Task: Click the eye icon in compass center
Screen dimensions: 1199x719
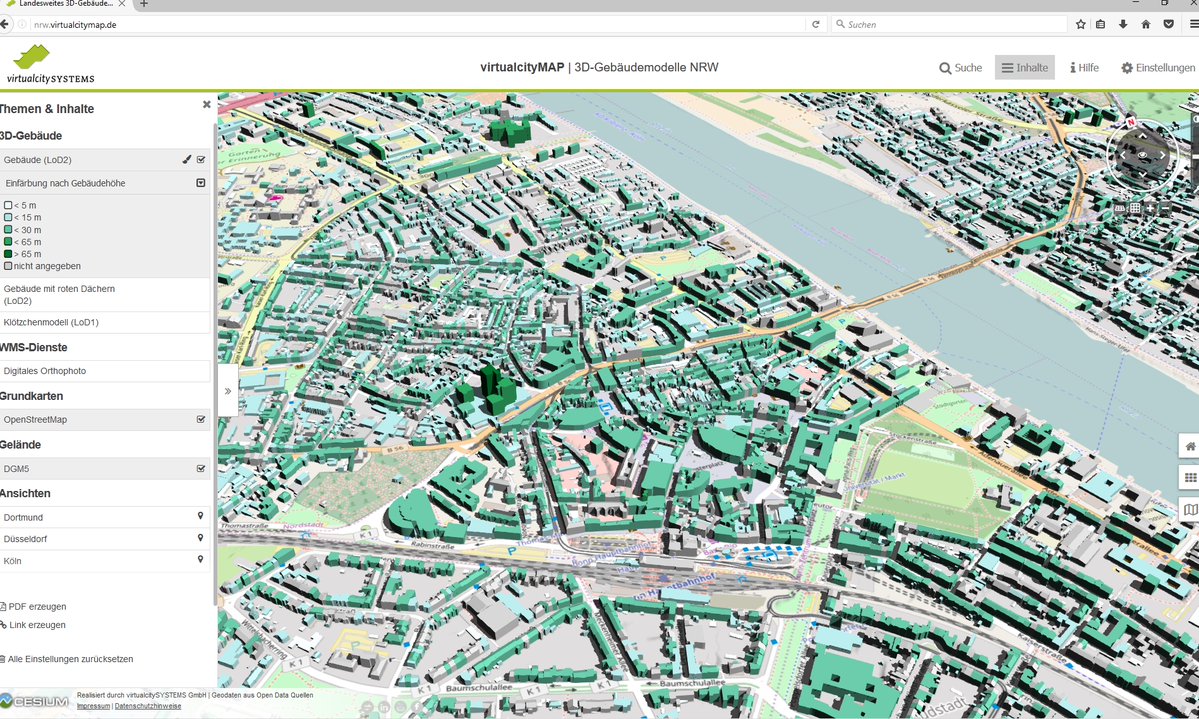Action: [x=1143, y=155]
